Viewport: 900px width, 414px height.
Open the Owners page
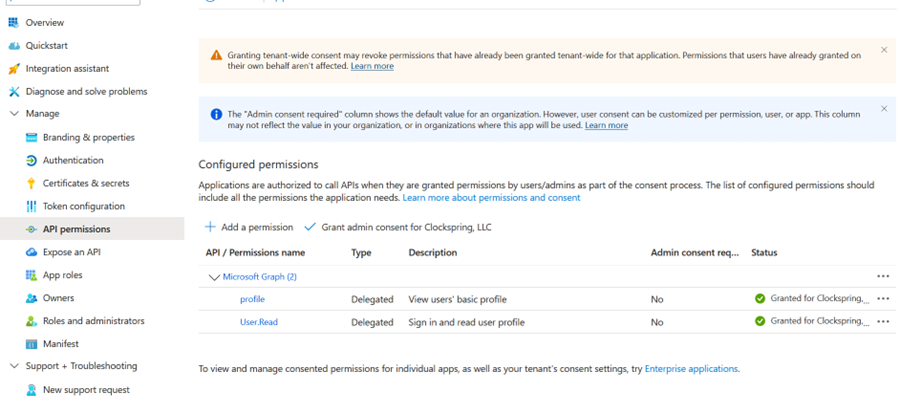(59, 298)
